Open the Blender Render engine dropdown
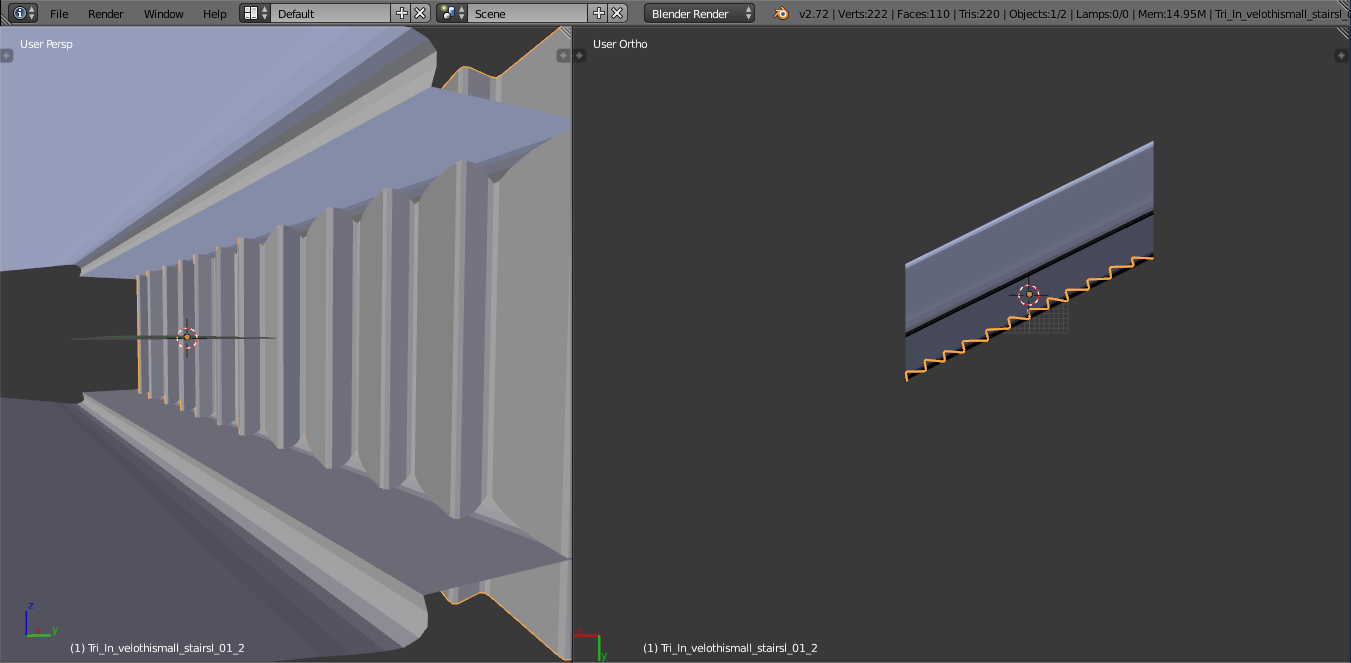This screenshot has height=663, width=1351. click(700, 13)
